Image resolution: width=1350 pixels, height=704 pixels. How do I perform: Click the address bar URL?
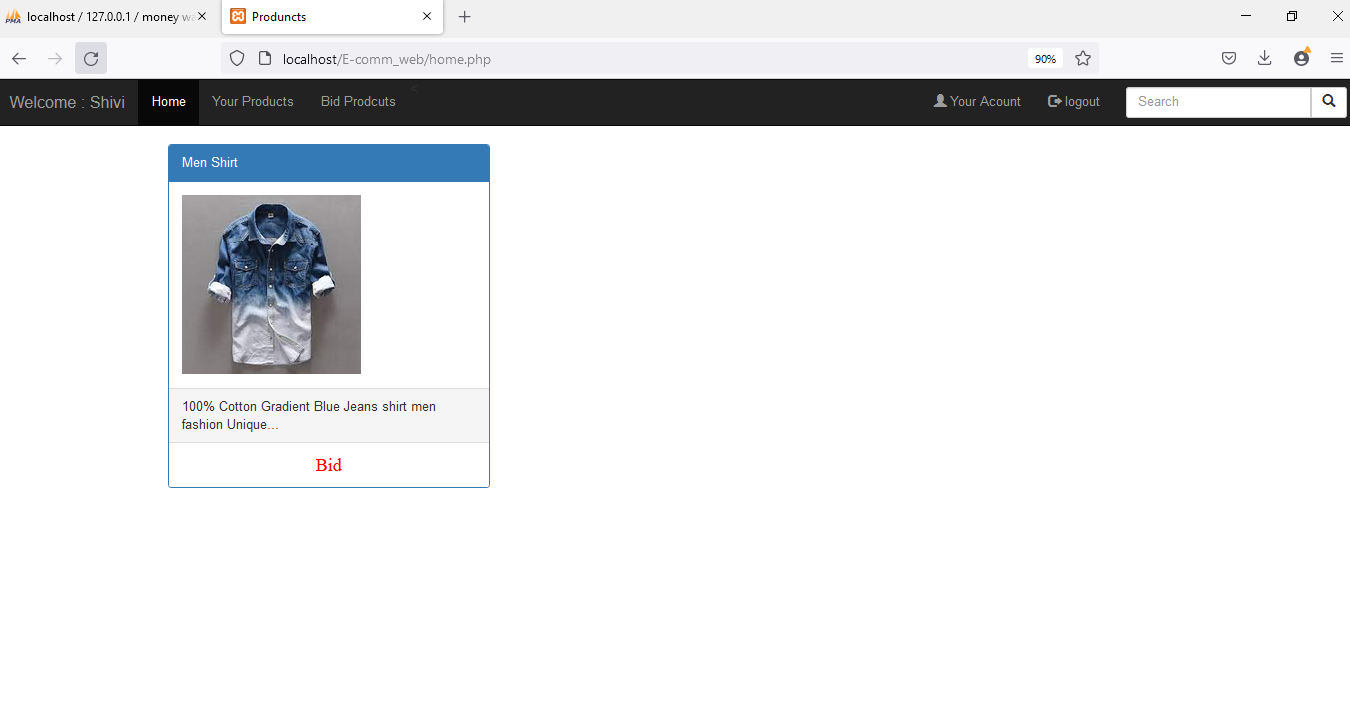pos(387,59)
